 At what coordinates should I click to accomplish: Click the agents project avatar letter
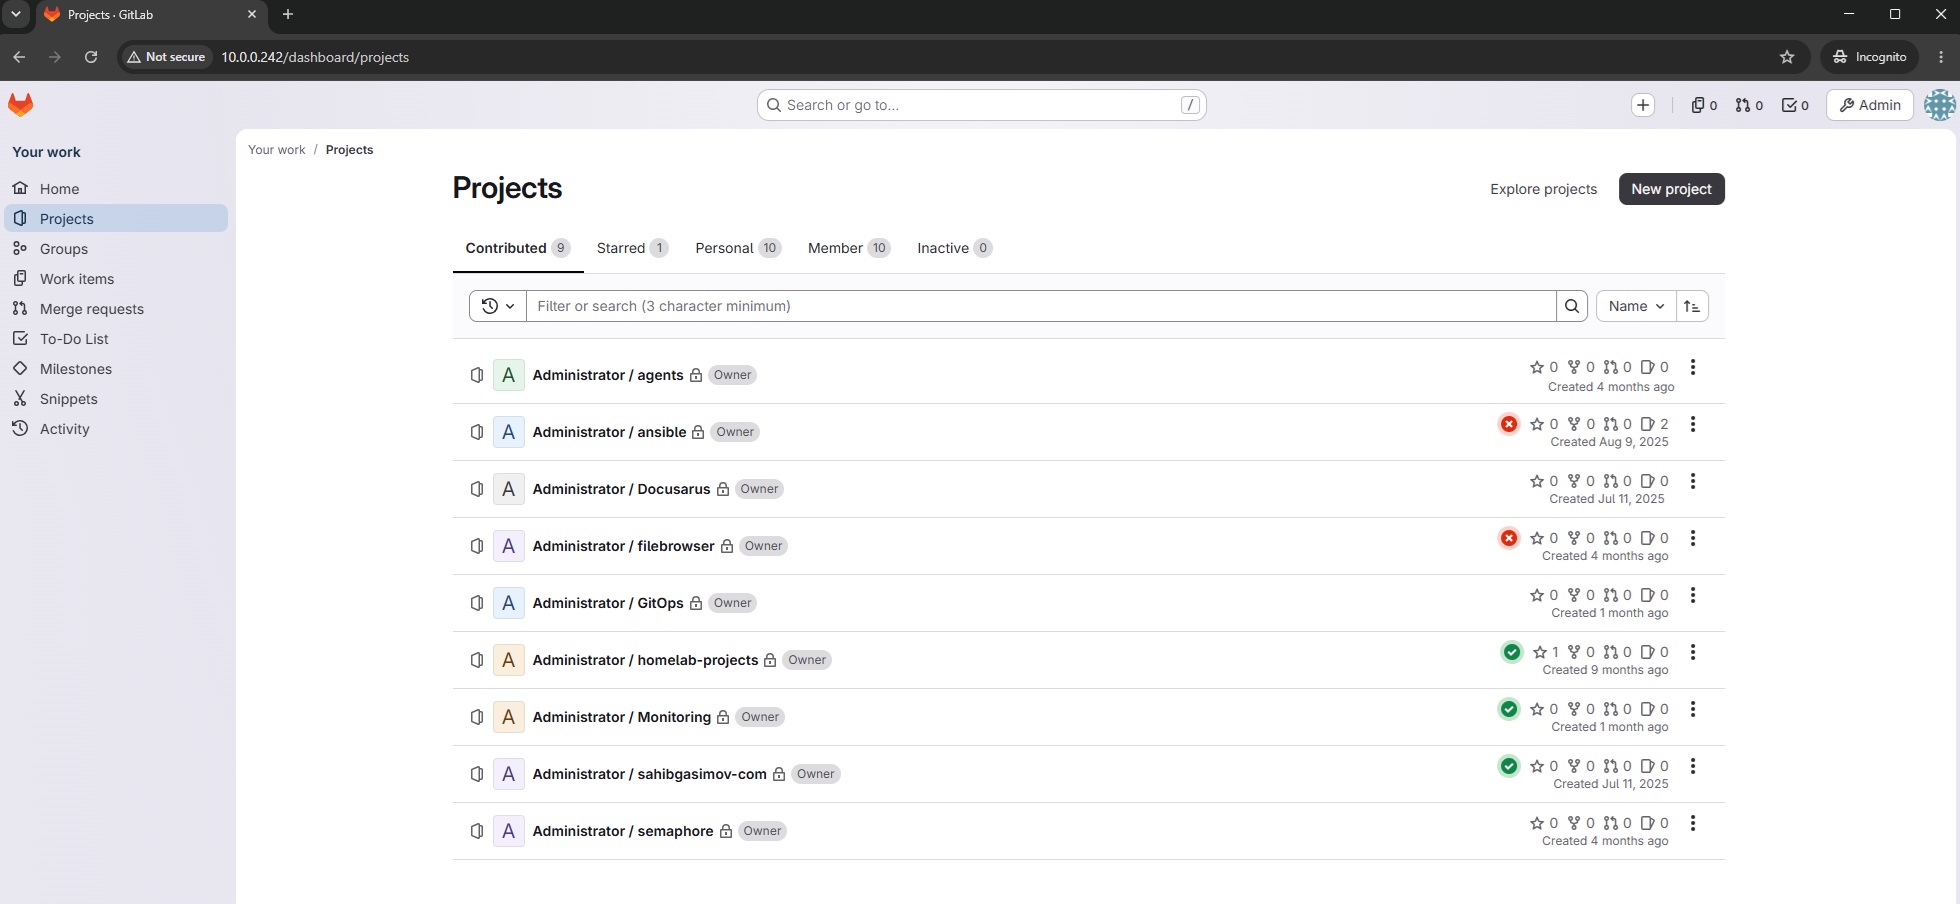click(x=508, y=375)
